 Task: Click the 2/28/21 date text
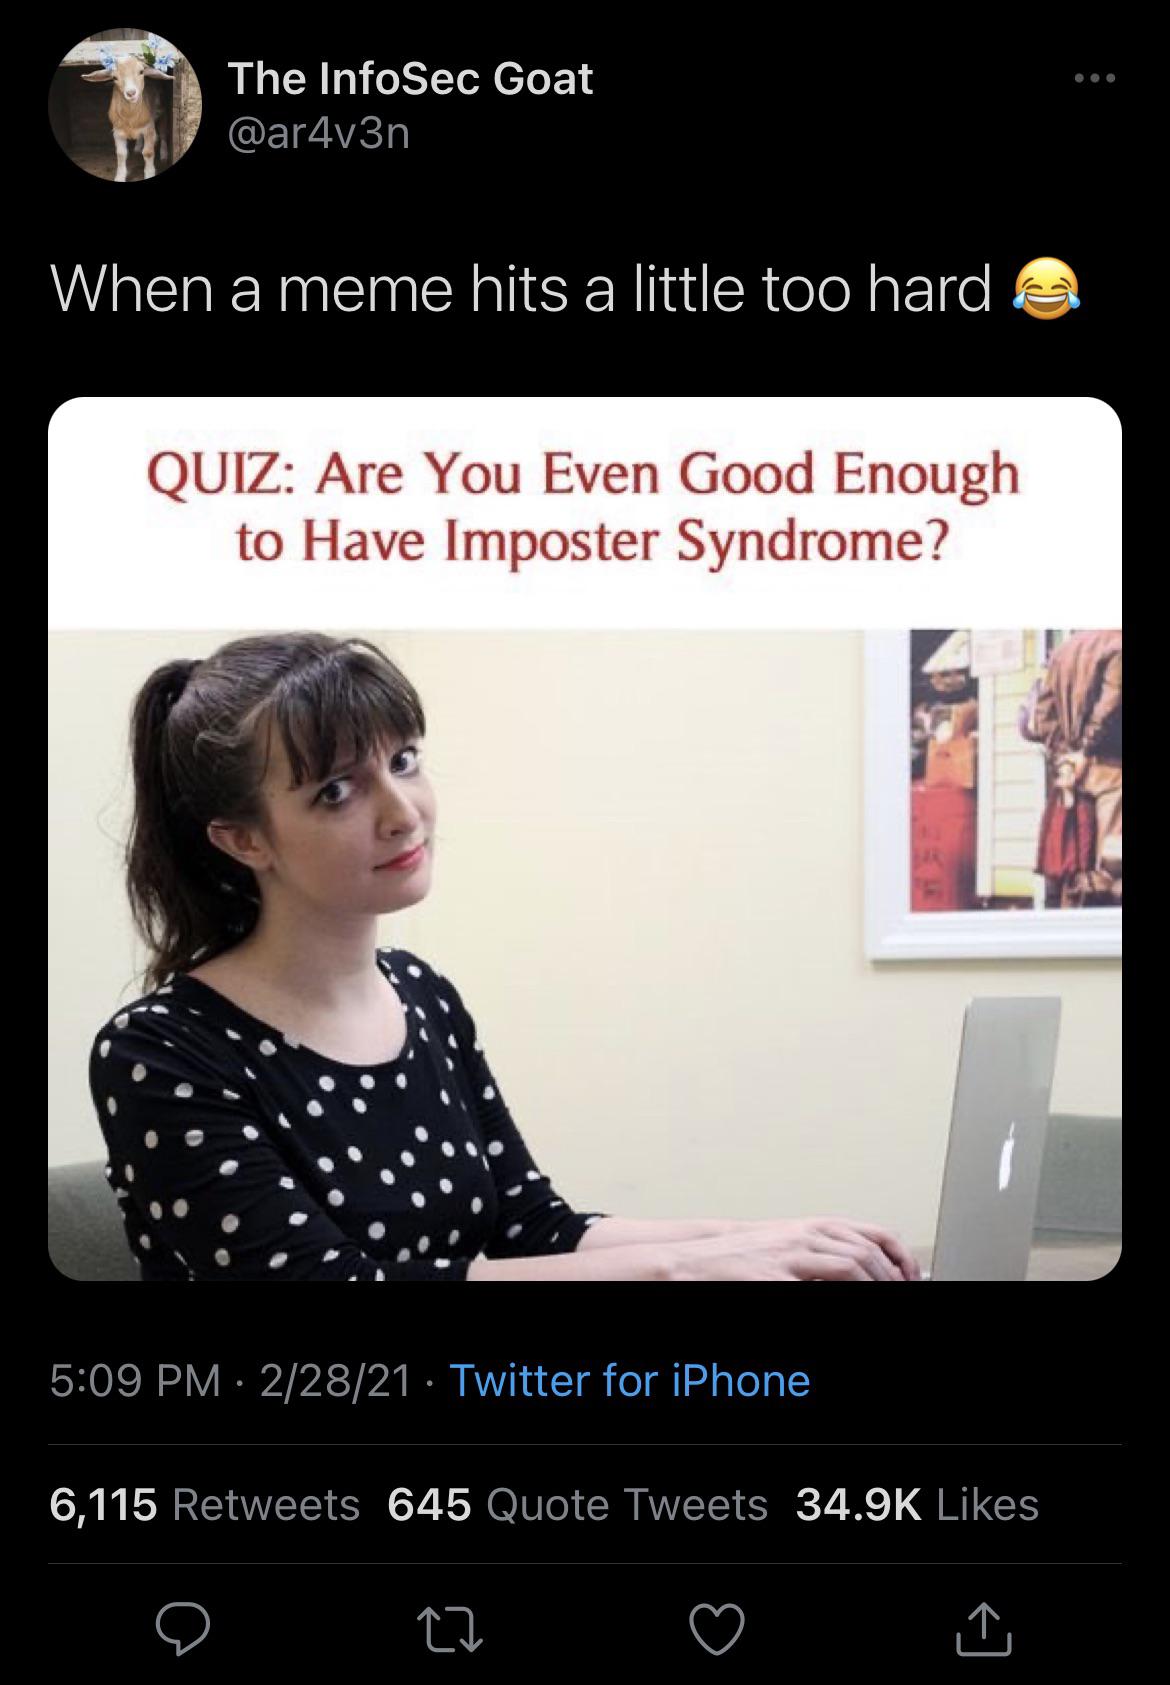pyautogui.click(x=336, y=1381)
